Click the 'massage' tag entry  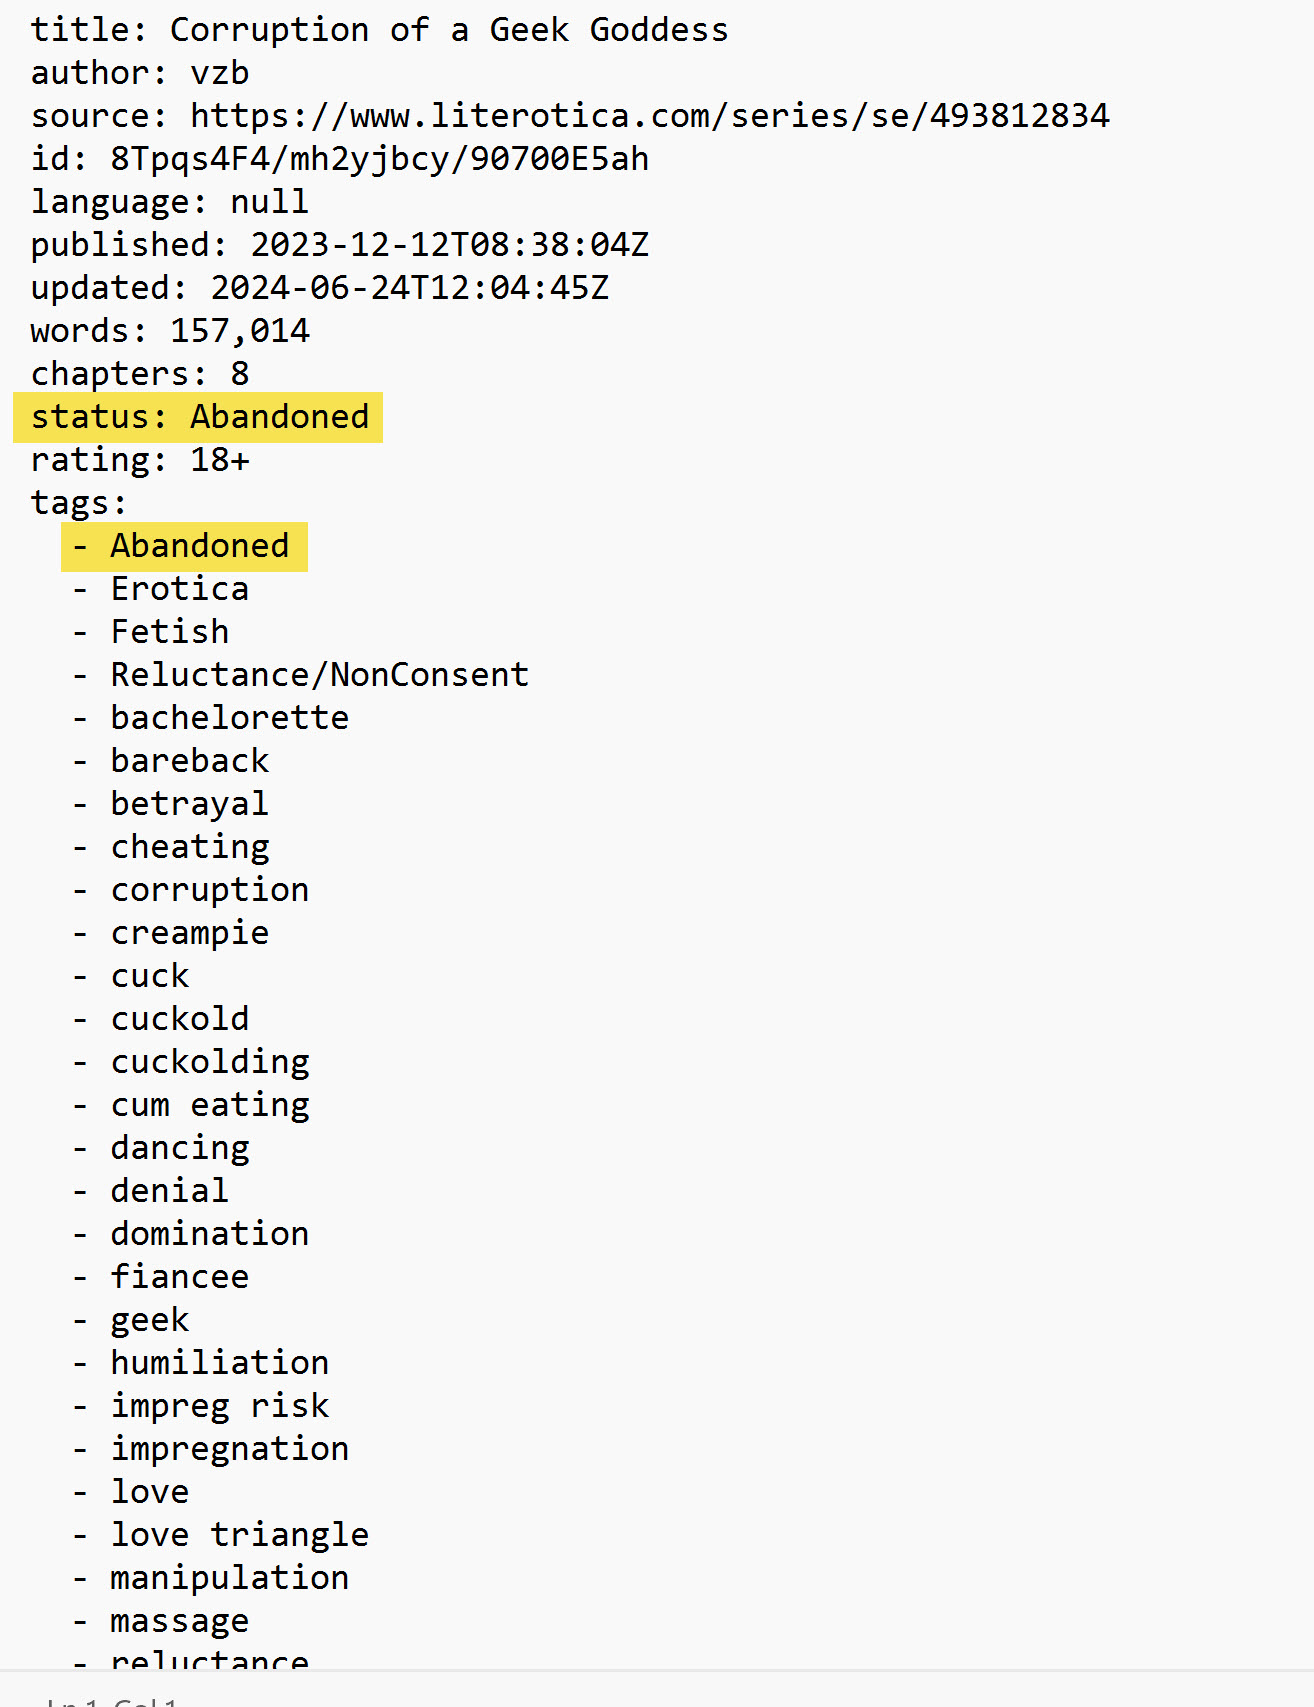pos(180,1621)
